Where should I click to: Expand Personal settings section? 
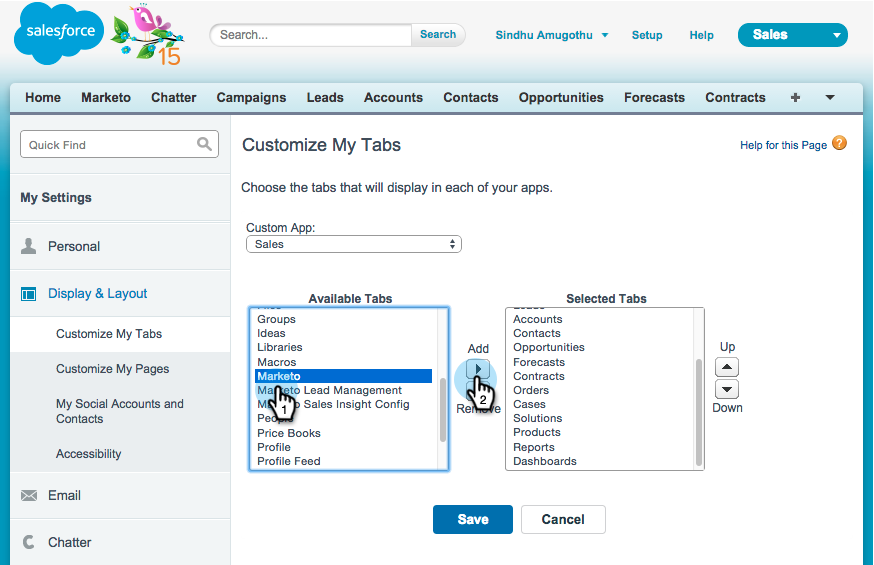pos(120,246)
